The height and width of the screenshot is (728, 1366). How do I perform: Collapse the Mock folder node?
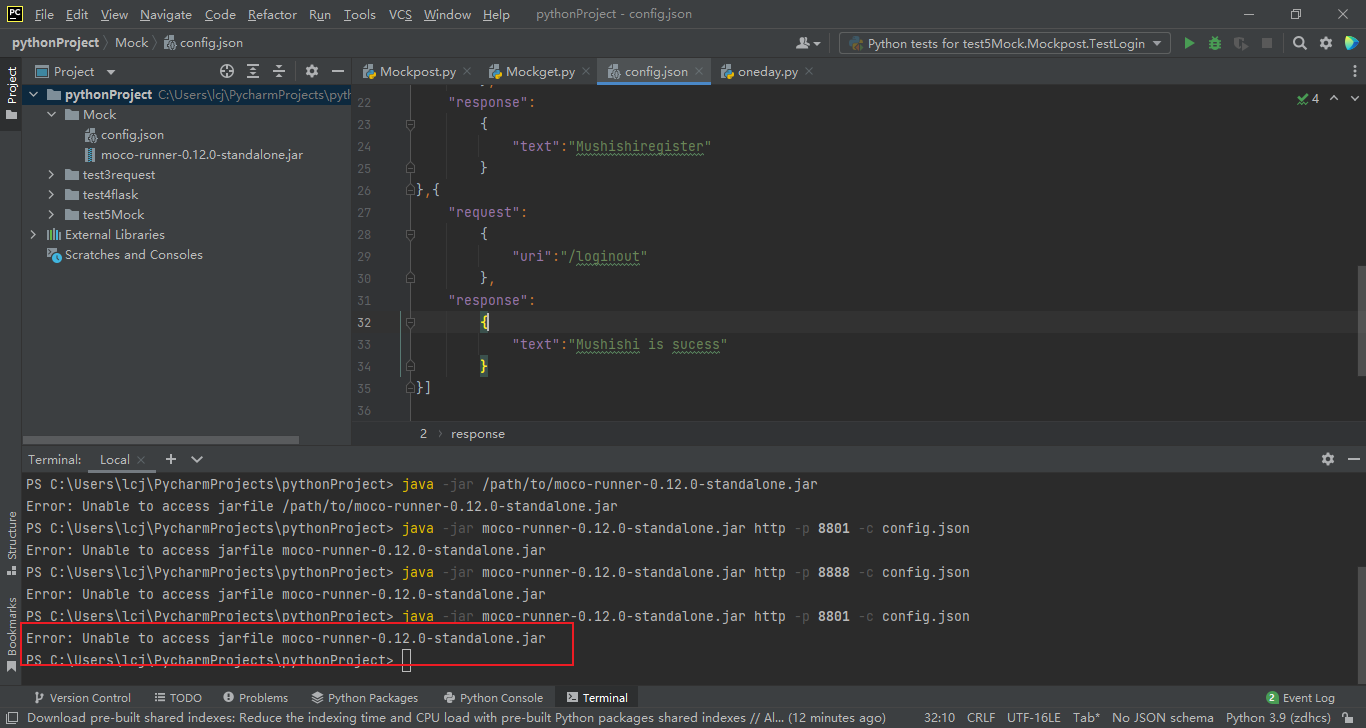tap(51, 114)
